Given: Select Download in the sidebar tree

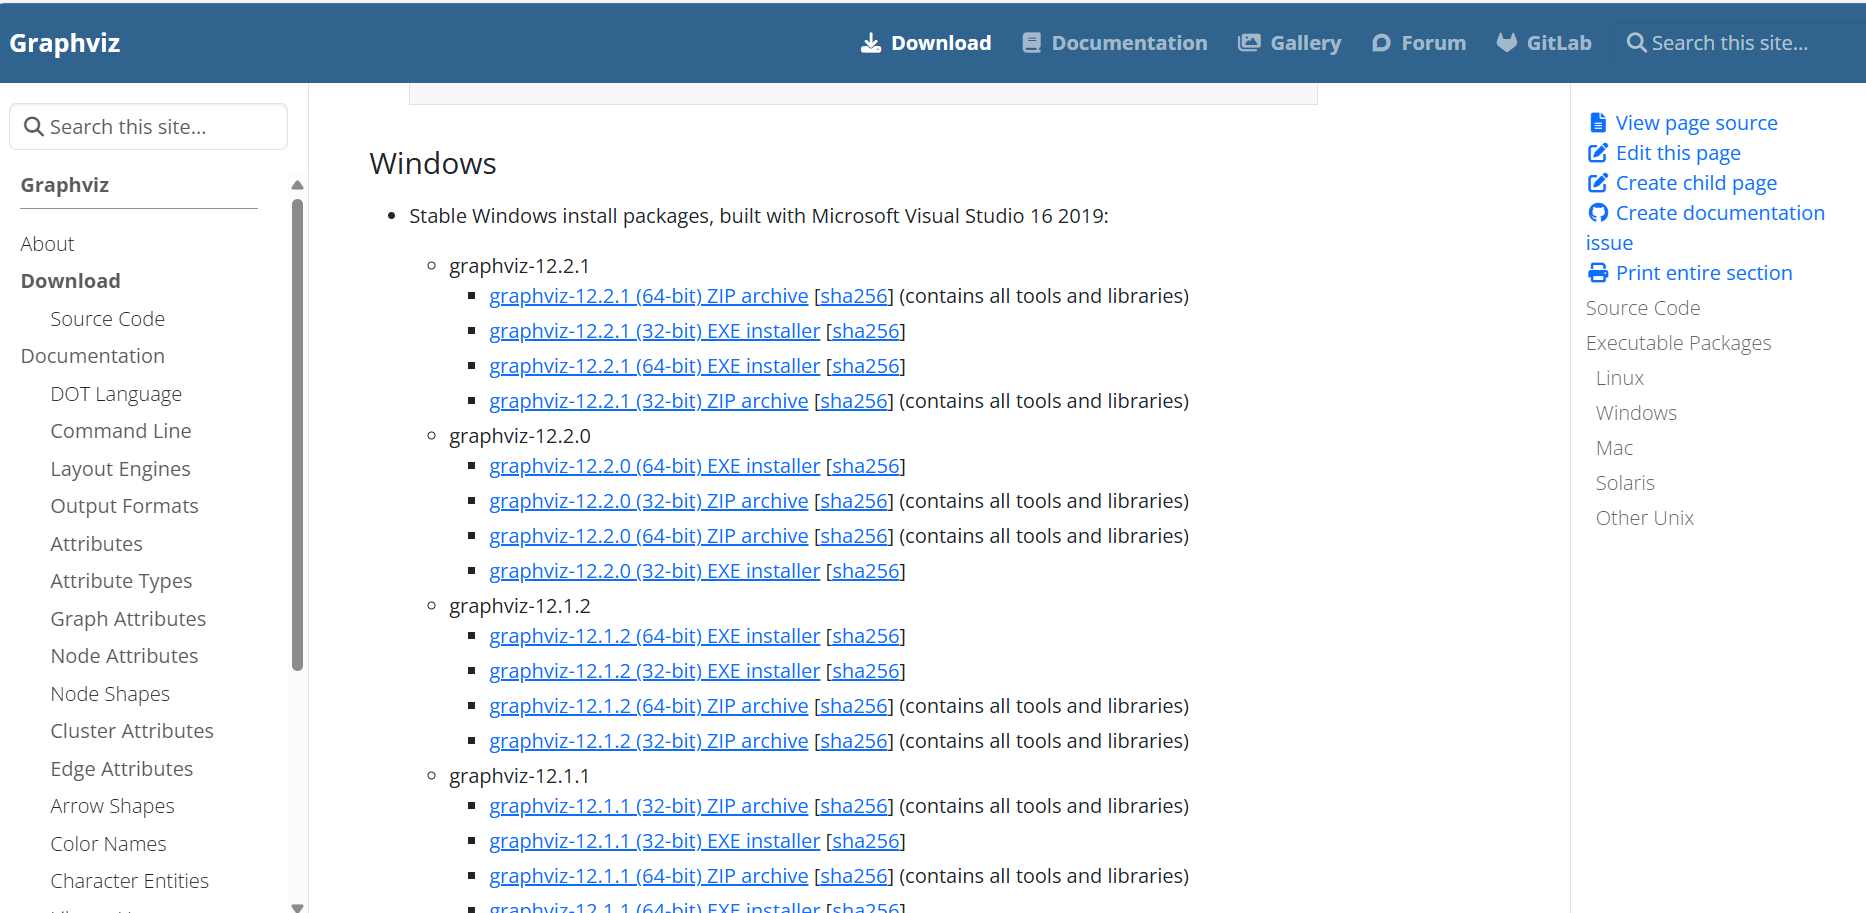Looking at the screenshot, I should pyautogui.click(x=70, y=281).
